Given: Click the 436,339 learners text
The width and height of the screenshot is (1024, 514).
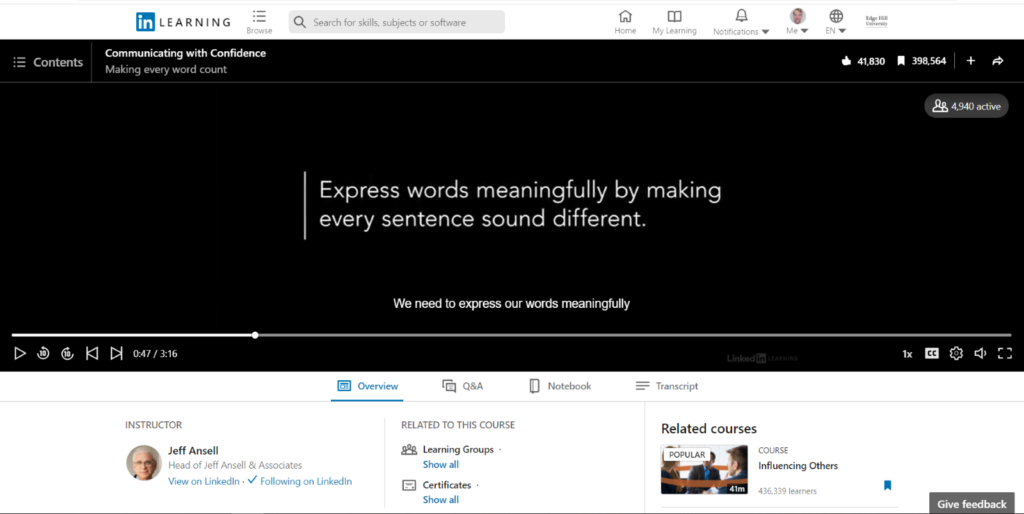Looking at the screenshot, I should point(787,490).
